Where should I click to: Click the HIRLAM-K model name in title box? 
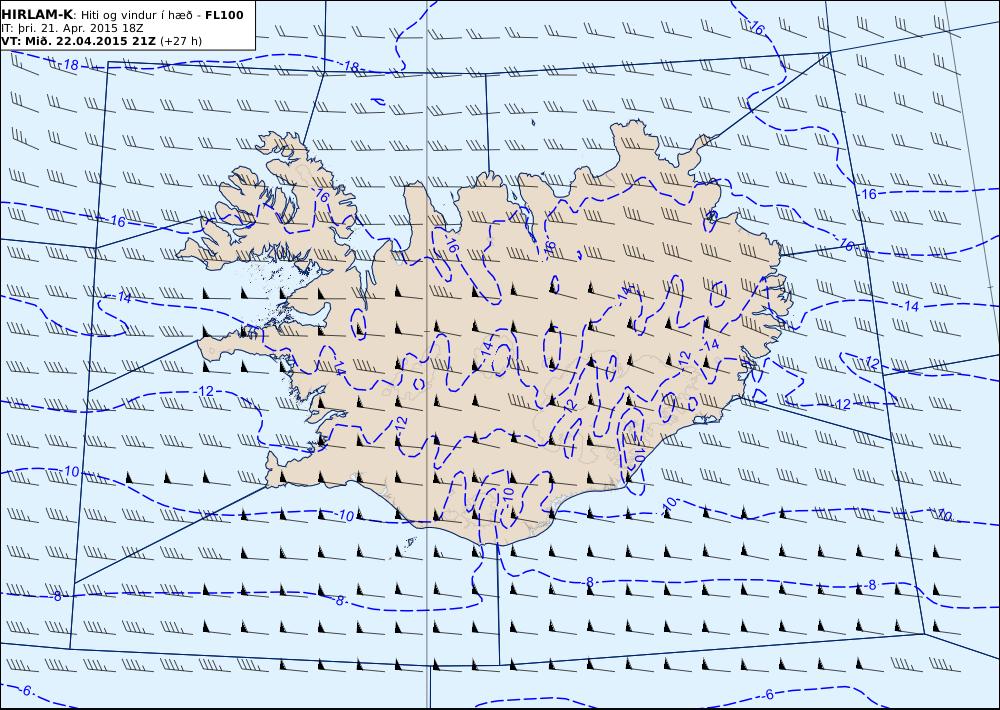(37, 15)
